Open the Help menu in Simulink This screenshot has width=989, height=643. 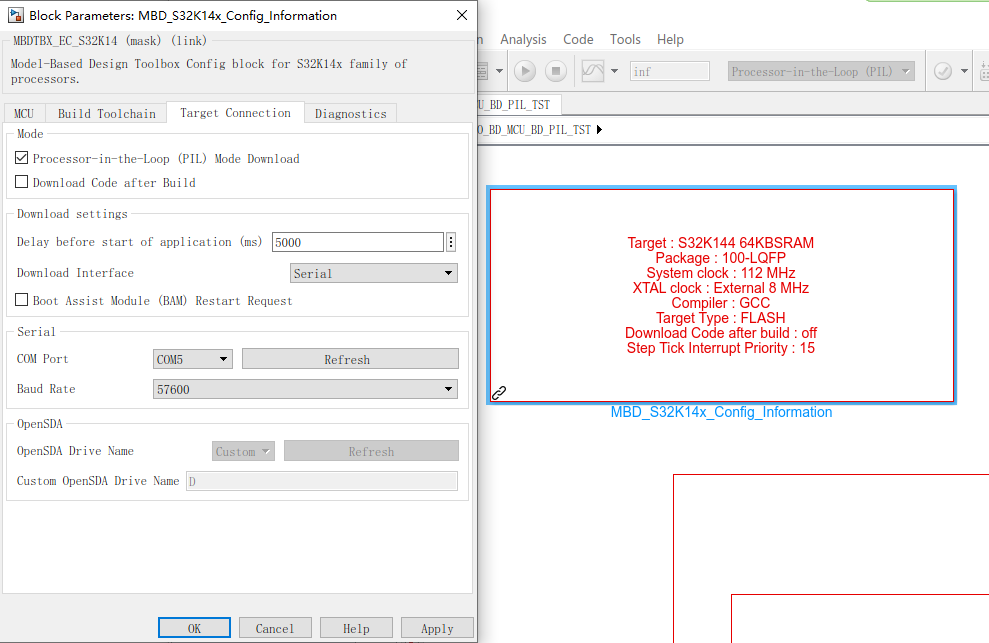[670, 39]
